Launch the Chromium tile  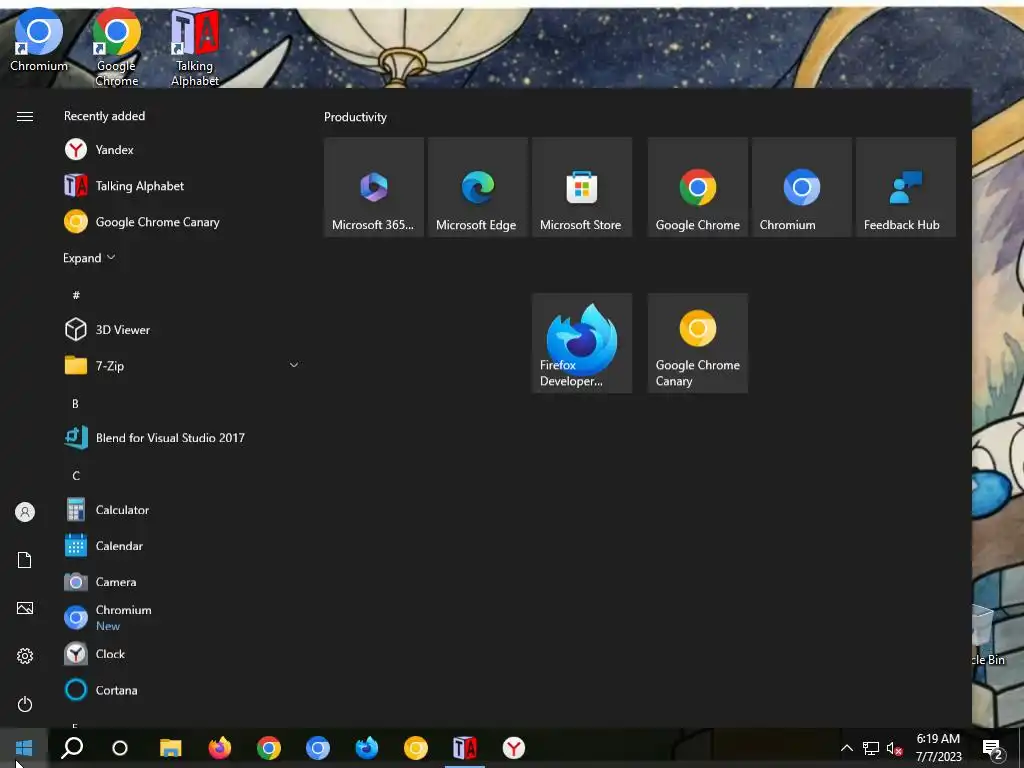pyautogui.click(x=802, y=187)
